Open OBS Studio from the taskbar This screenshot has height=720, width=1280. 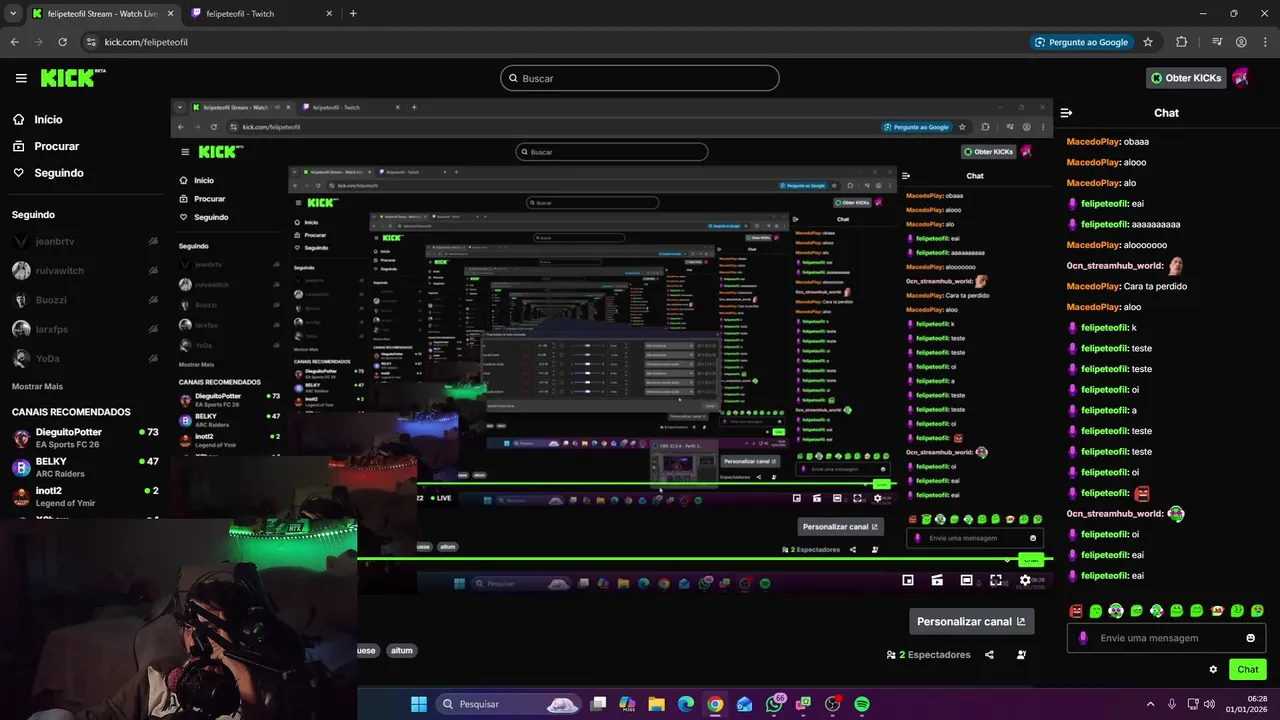(x=833, y=704)
